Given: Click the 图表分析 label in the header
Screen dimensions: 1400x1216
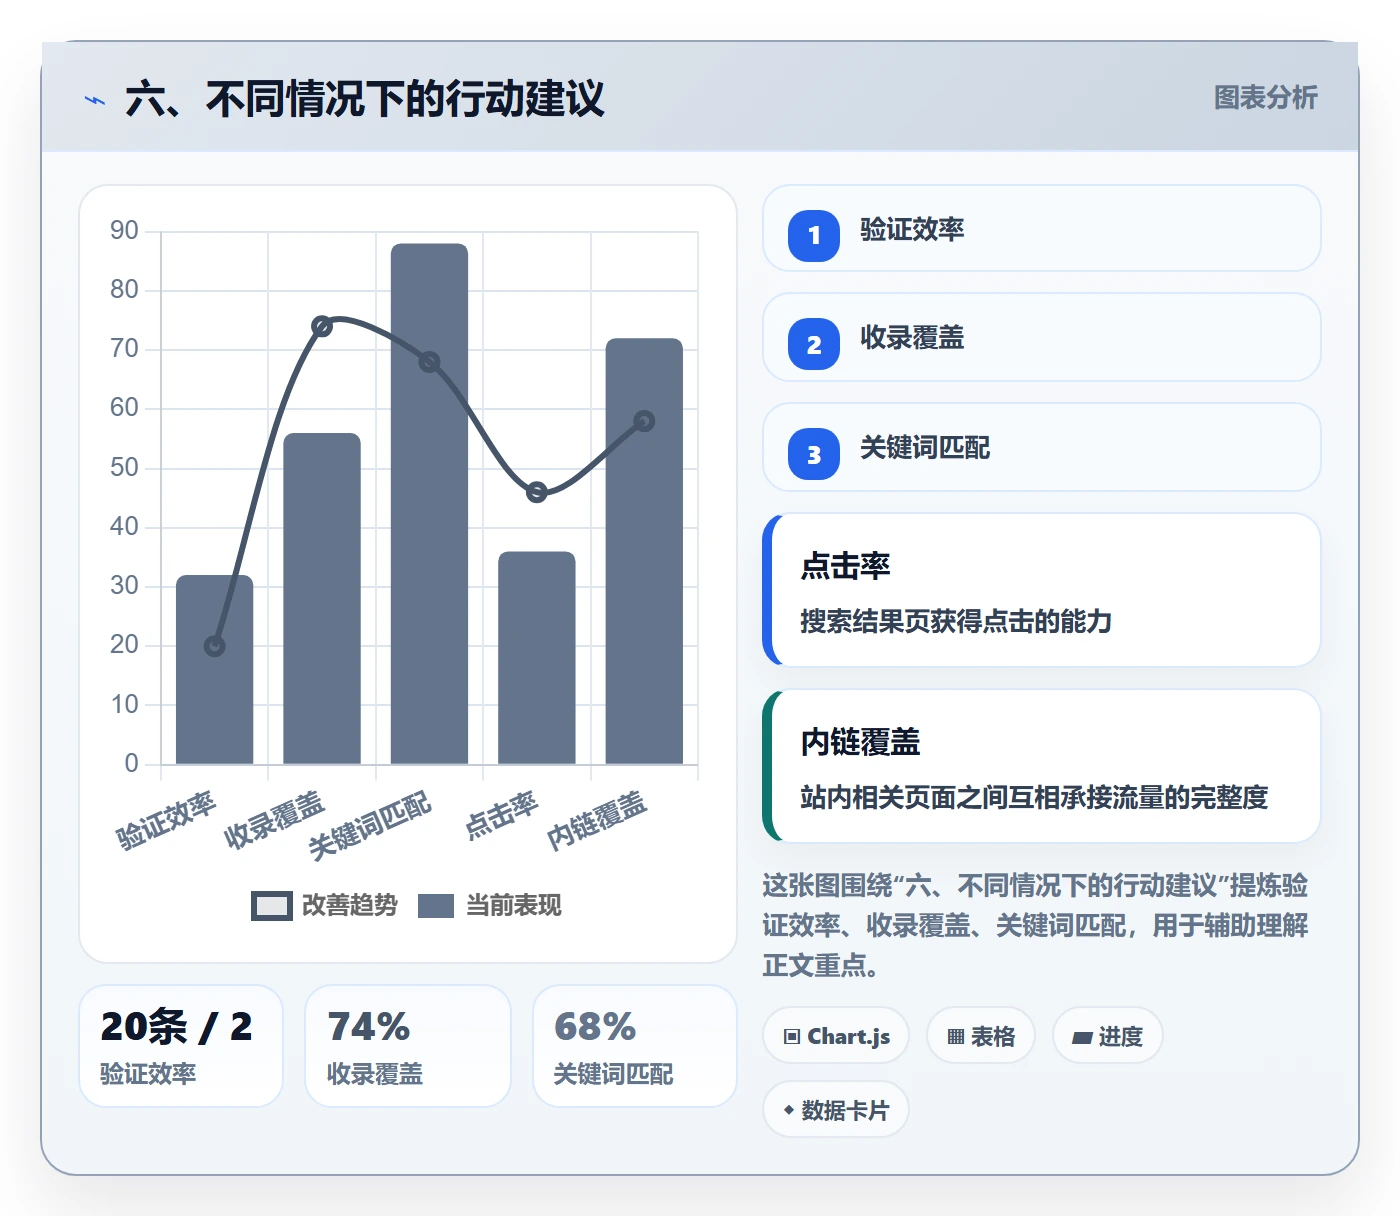Looking at the screenshot, I should coord(1265,98).
